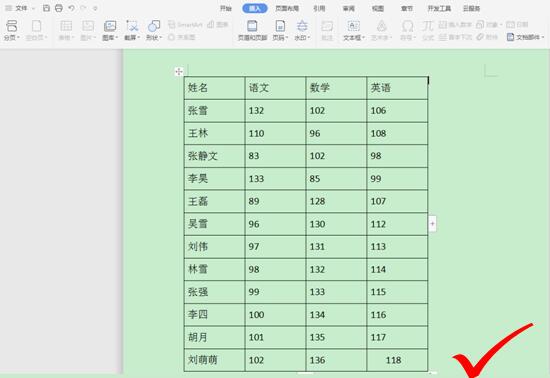
Task: Click the name cell 刘萌萌
Action: [214, 360]
